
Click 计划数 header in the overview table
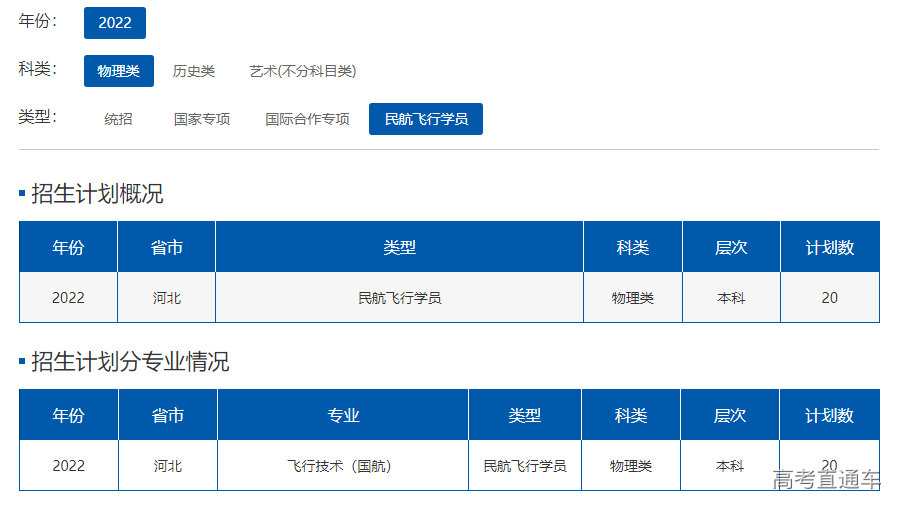tap(830, 248)
